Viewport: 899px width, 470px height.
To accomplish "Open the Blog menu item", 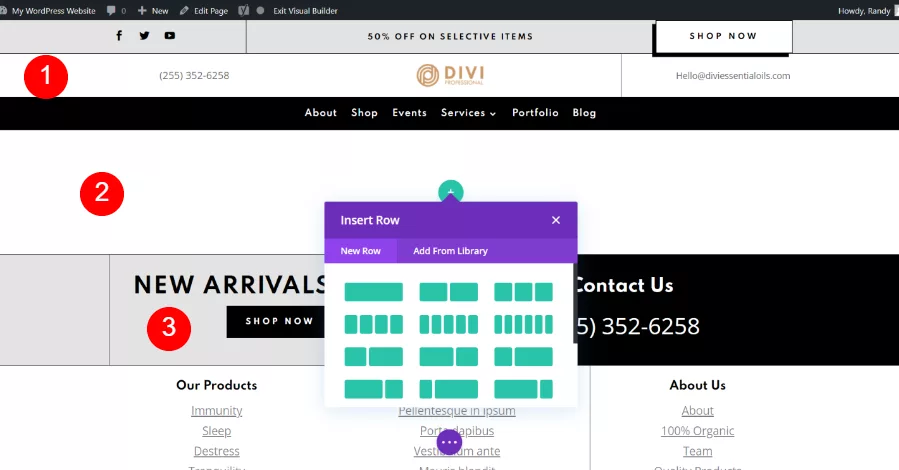I will click(584, 113).
